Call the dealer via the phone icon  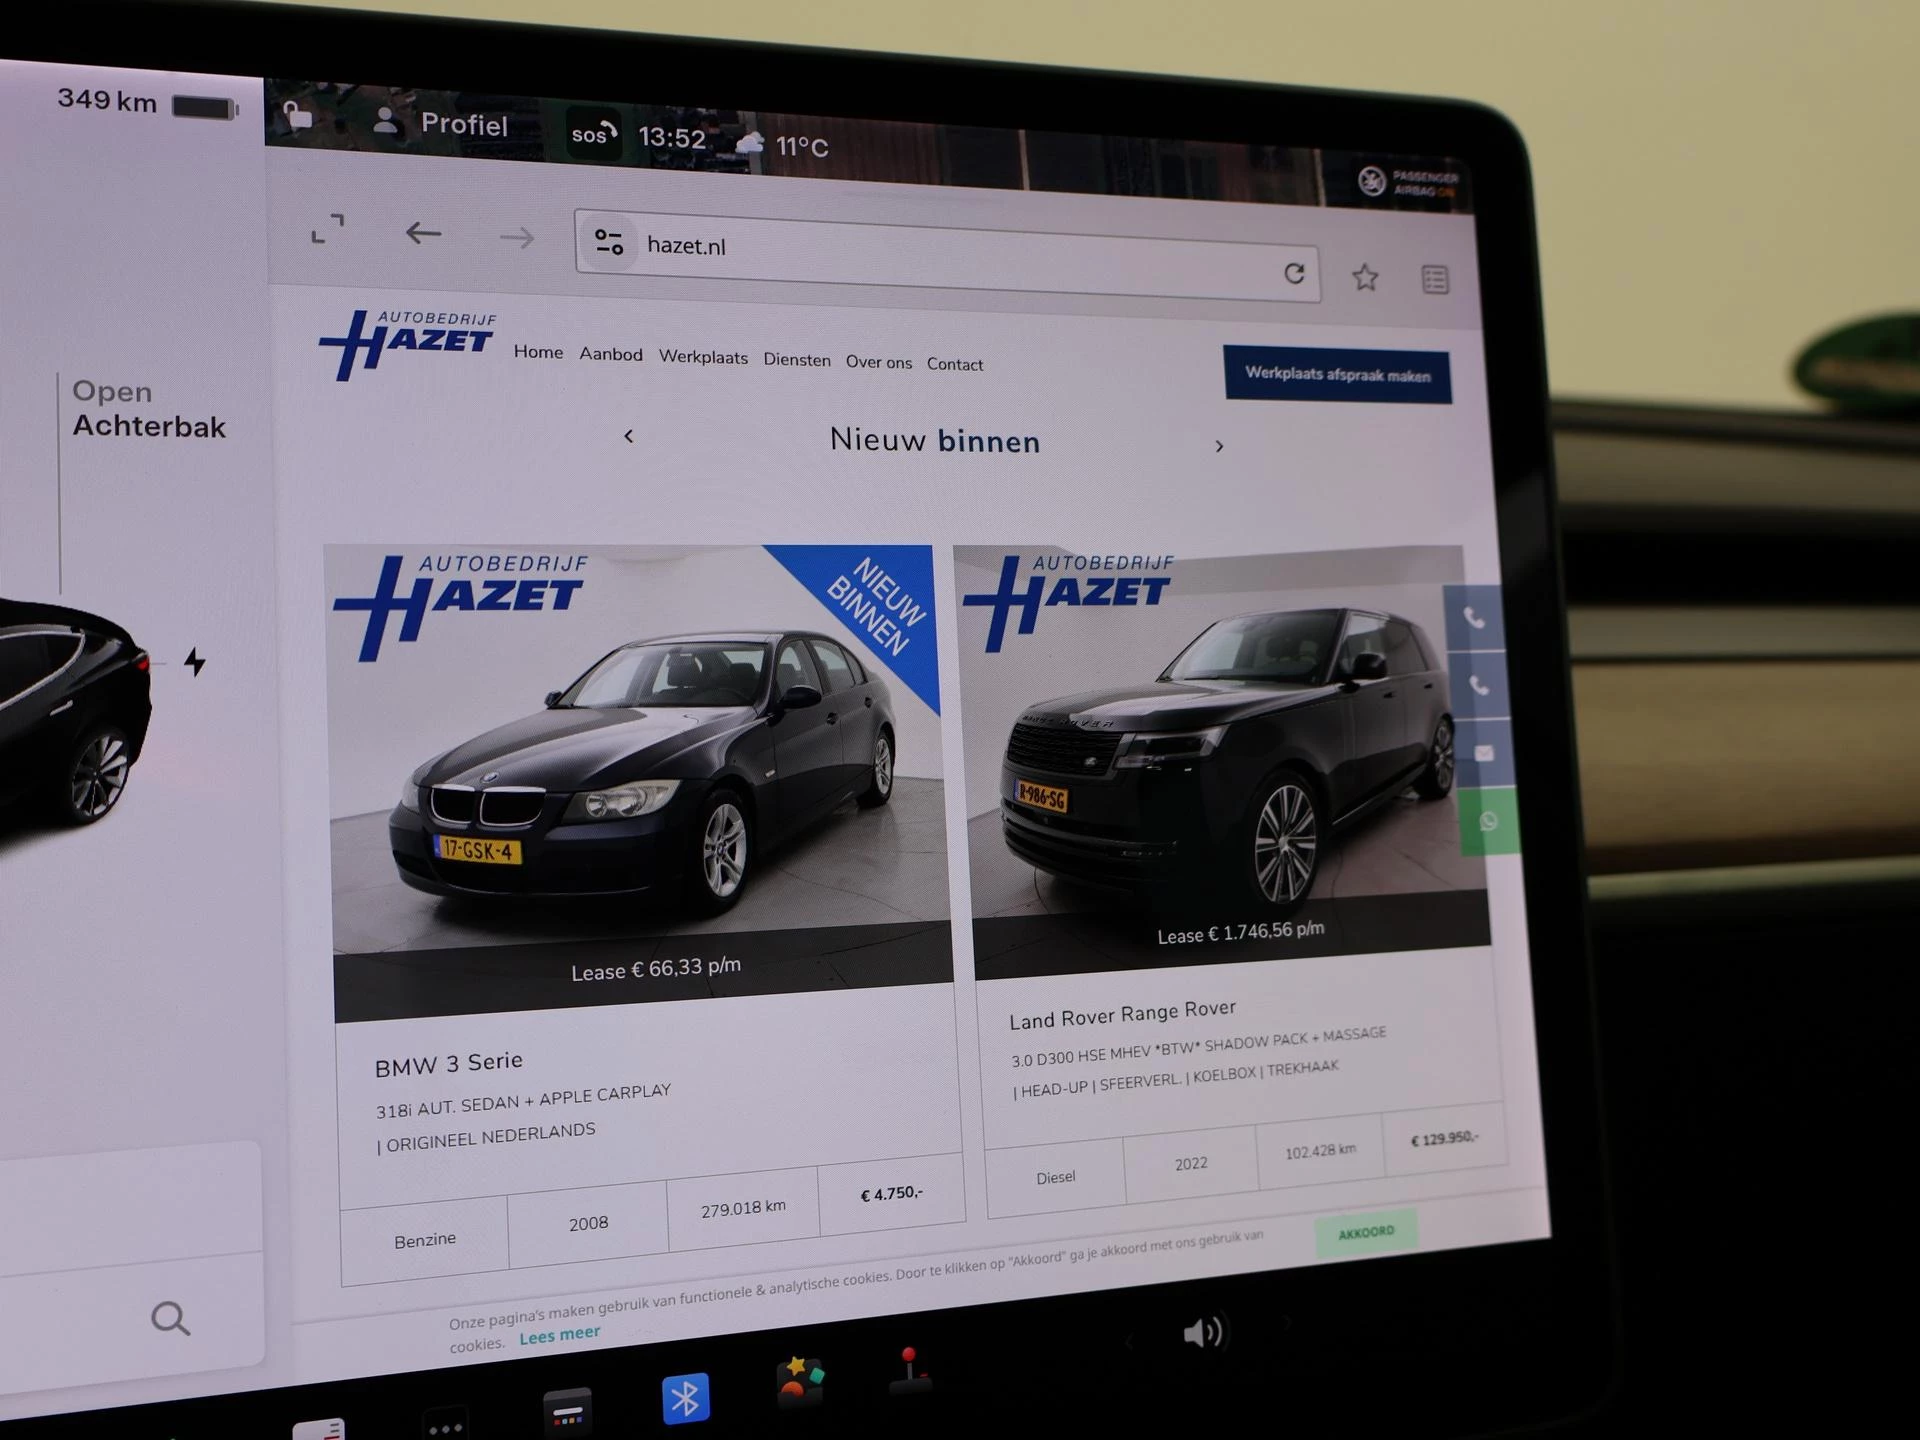[1477, 620]
